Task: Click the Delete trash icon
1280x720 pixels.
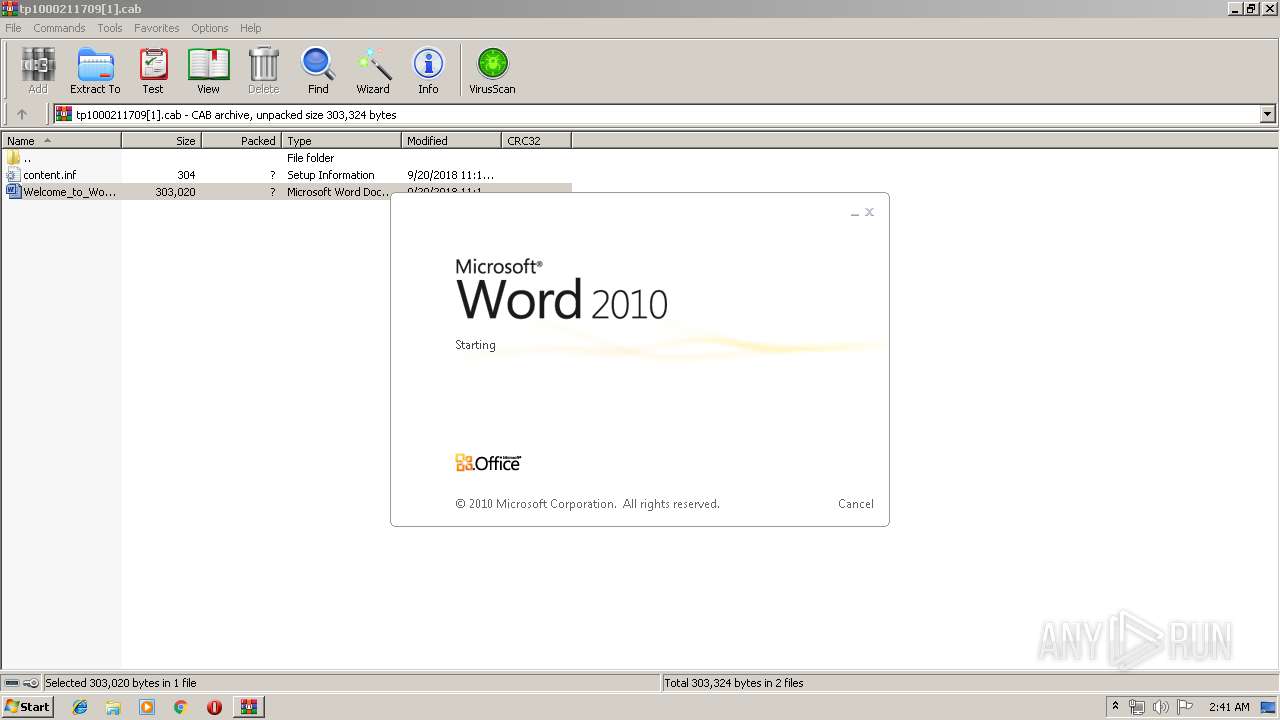Action: tap(263, 71)
